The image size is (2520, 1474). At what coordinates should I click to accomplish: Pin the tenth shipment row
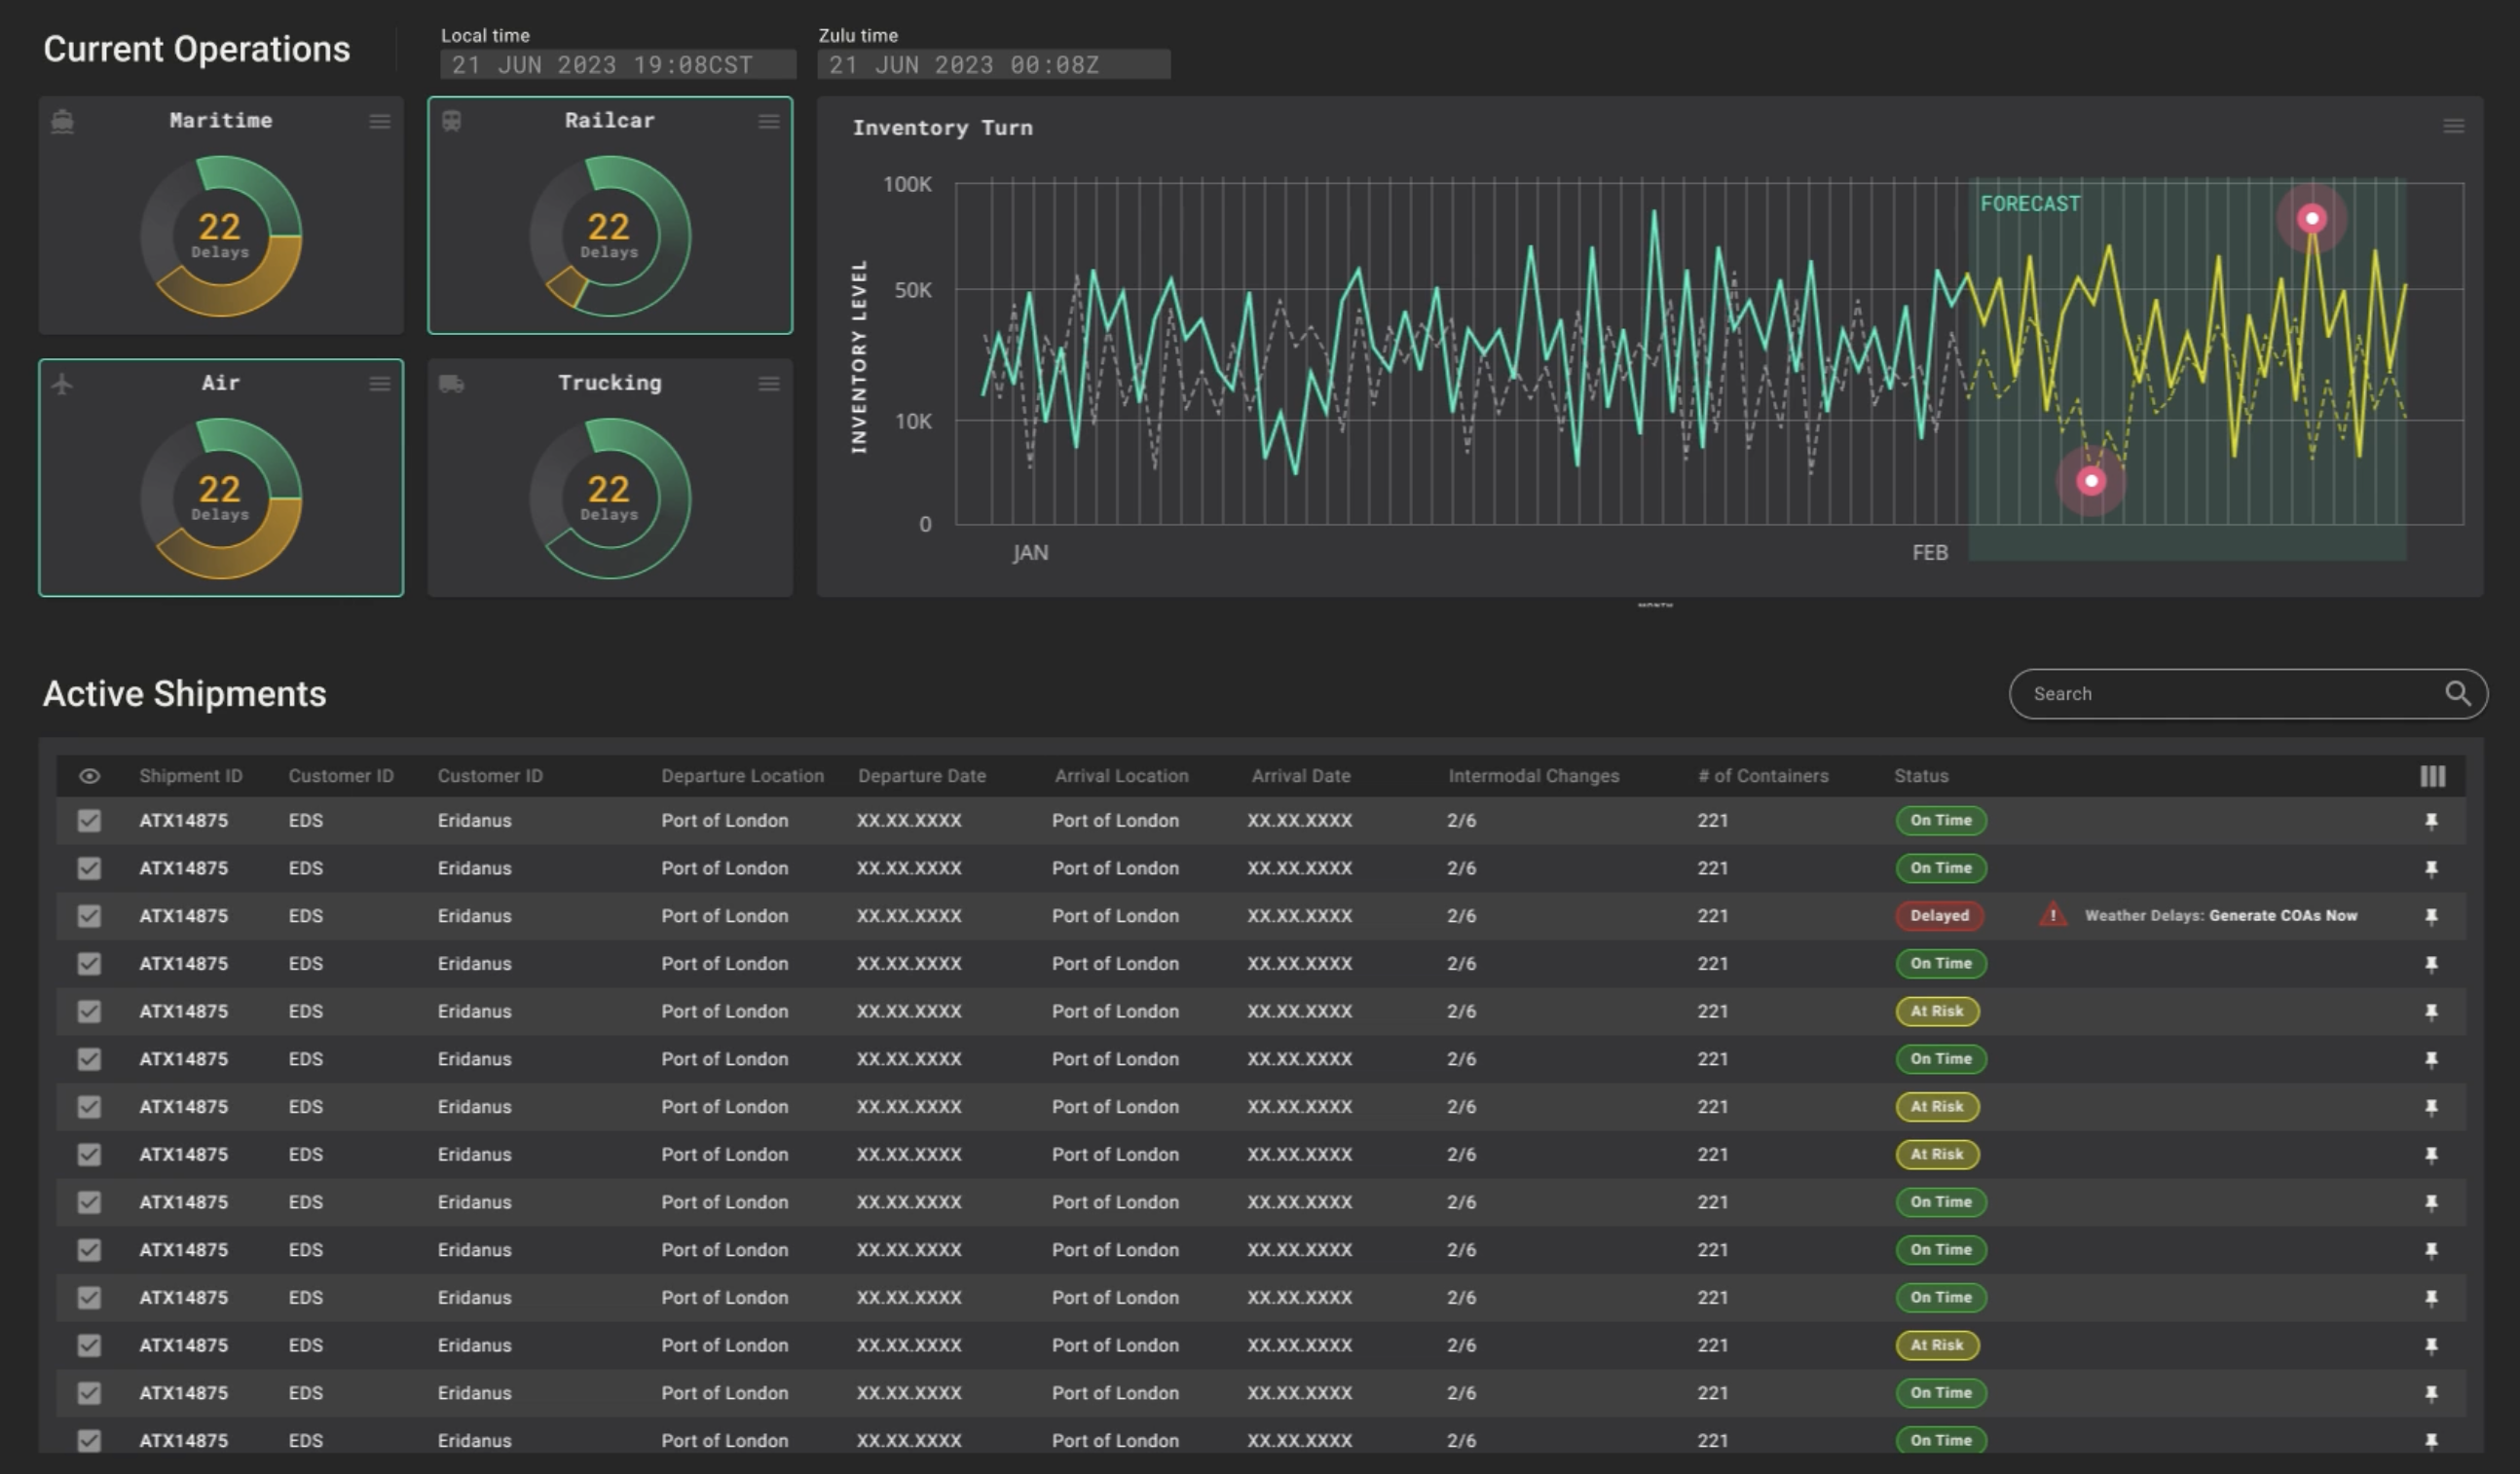[2432, 1250]
